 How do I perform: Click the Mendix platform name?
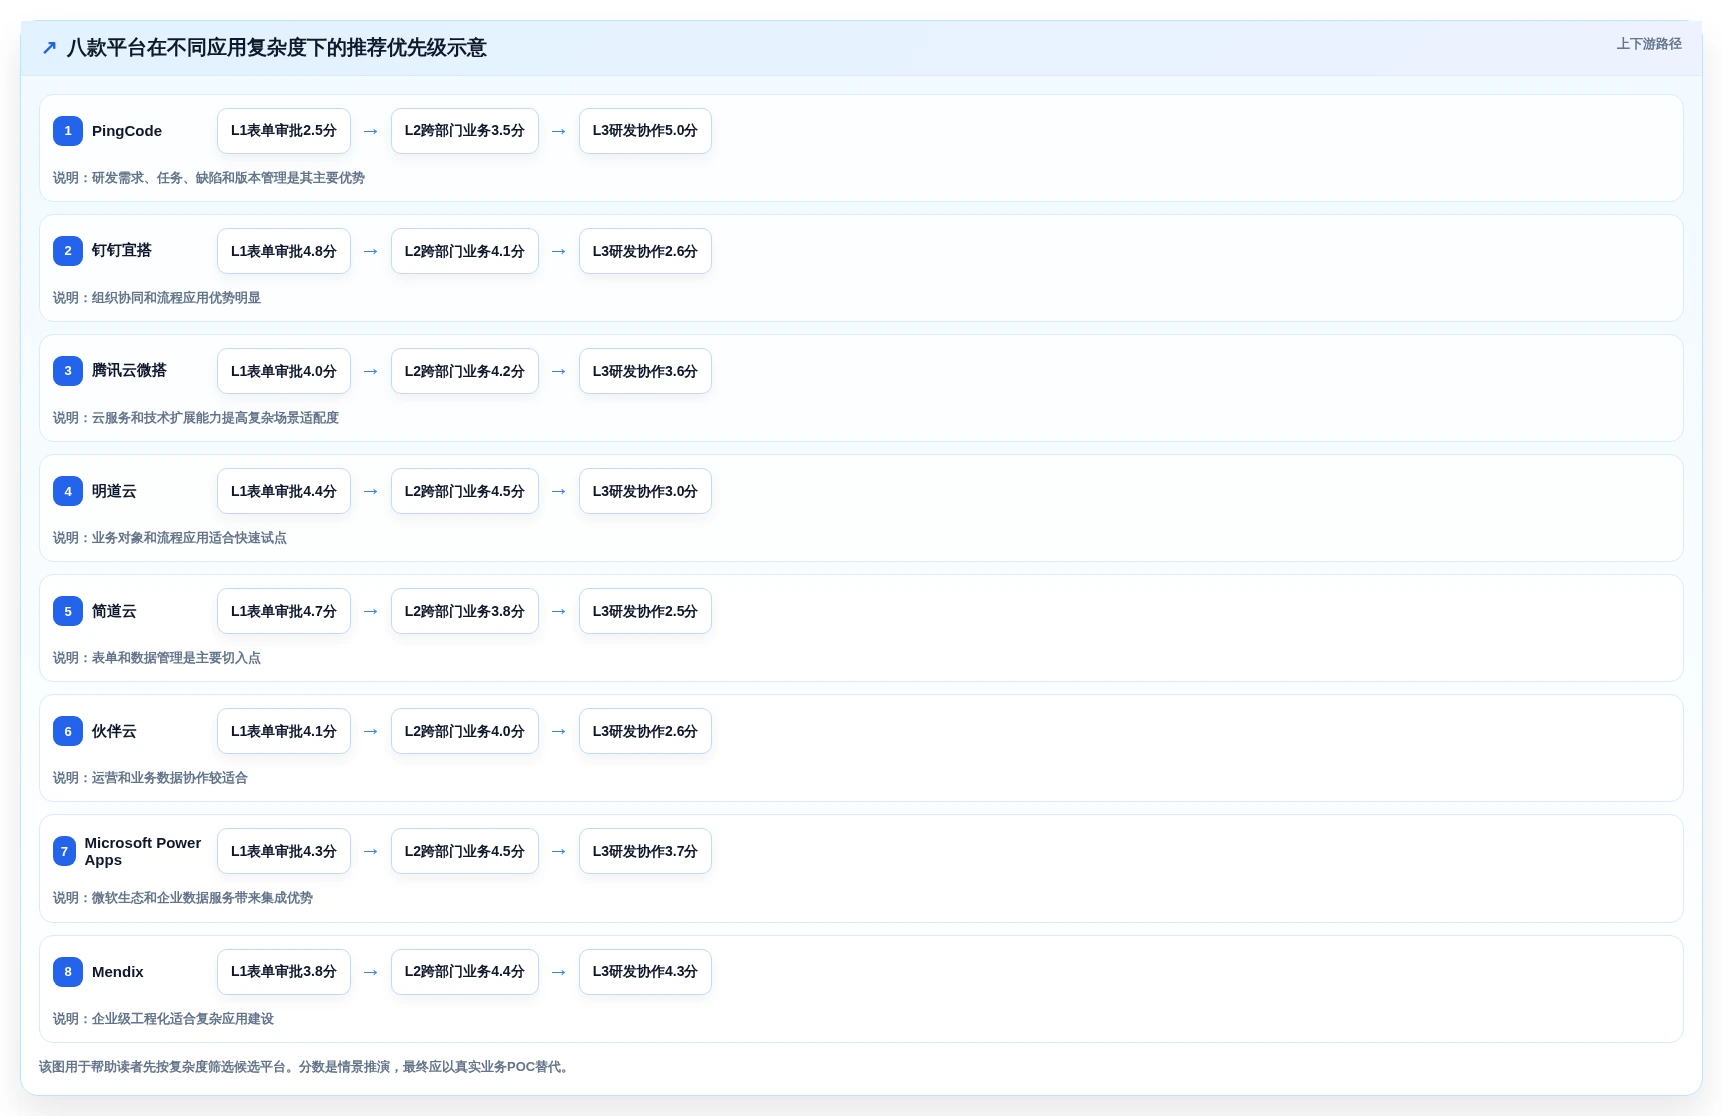point(118,971)
